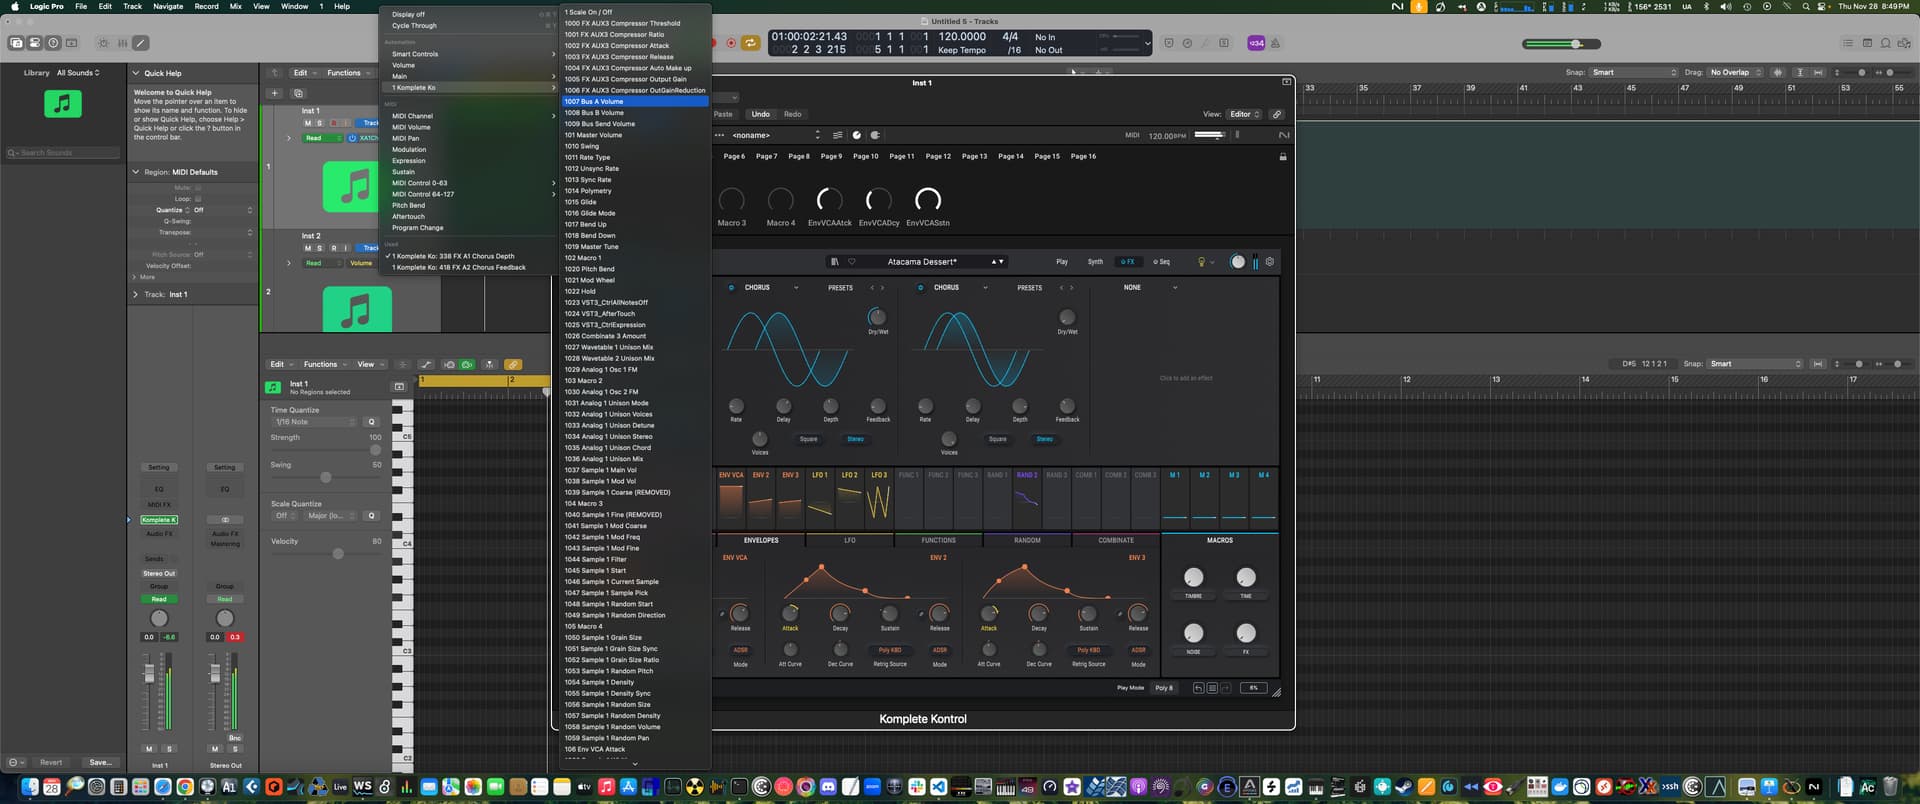Click the page lock icon
1920x804 pixels.
[x=1283, y=157]
